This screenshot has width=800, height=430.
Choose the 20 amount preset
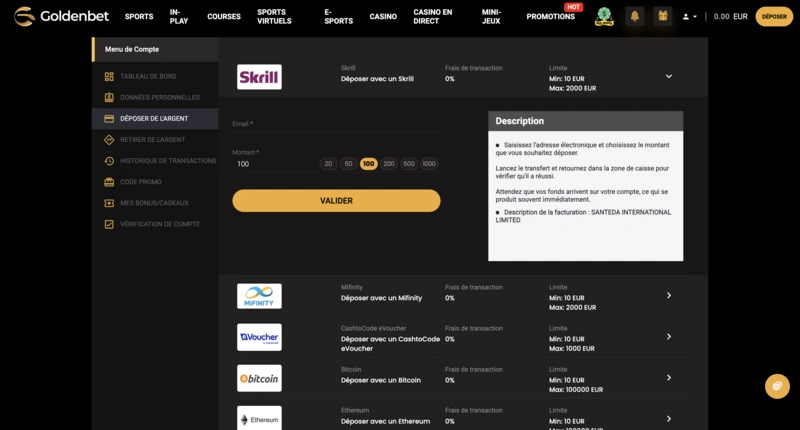point(328,163)
